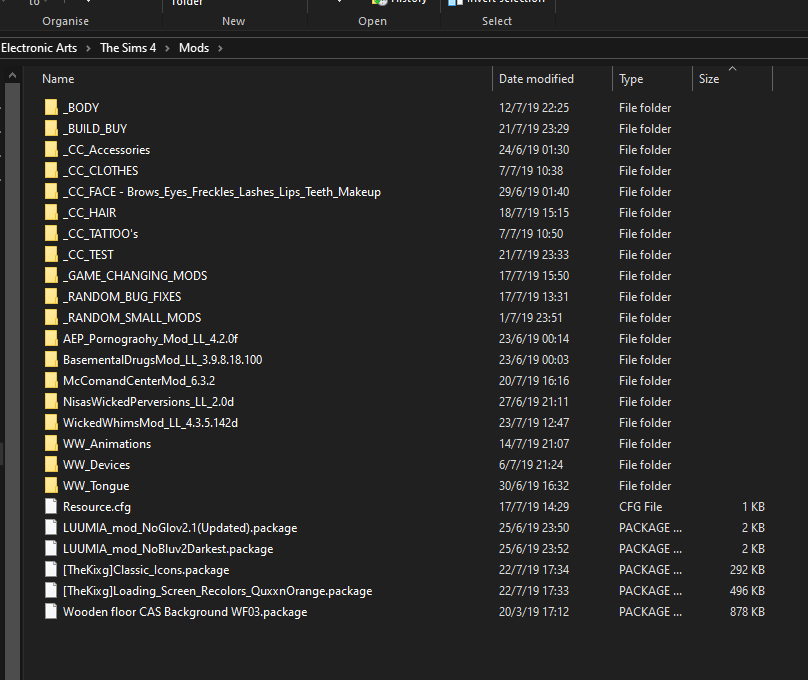Select the AEP mod LL_4.2.0f folder name
Image resolution: width=808 pixels, height=680 pixels.
click(150, 339)
